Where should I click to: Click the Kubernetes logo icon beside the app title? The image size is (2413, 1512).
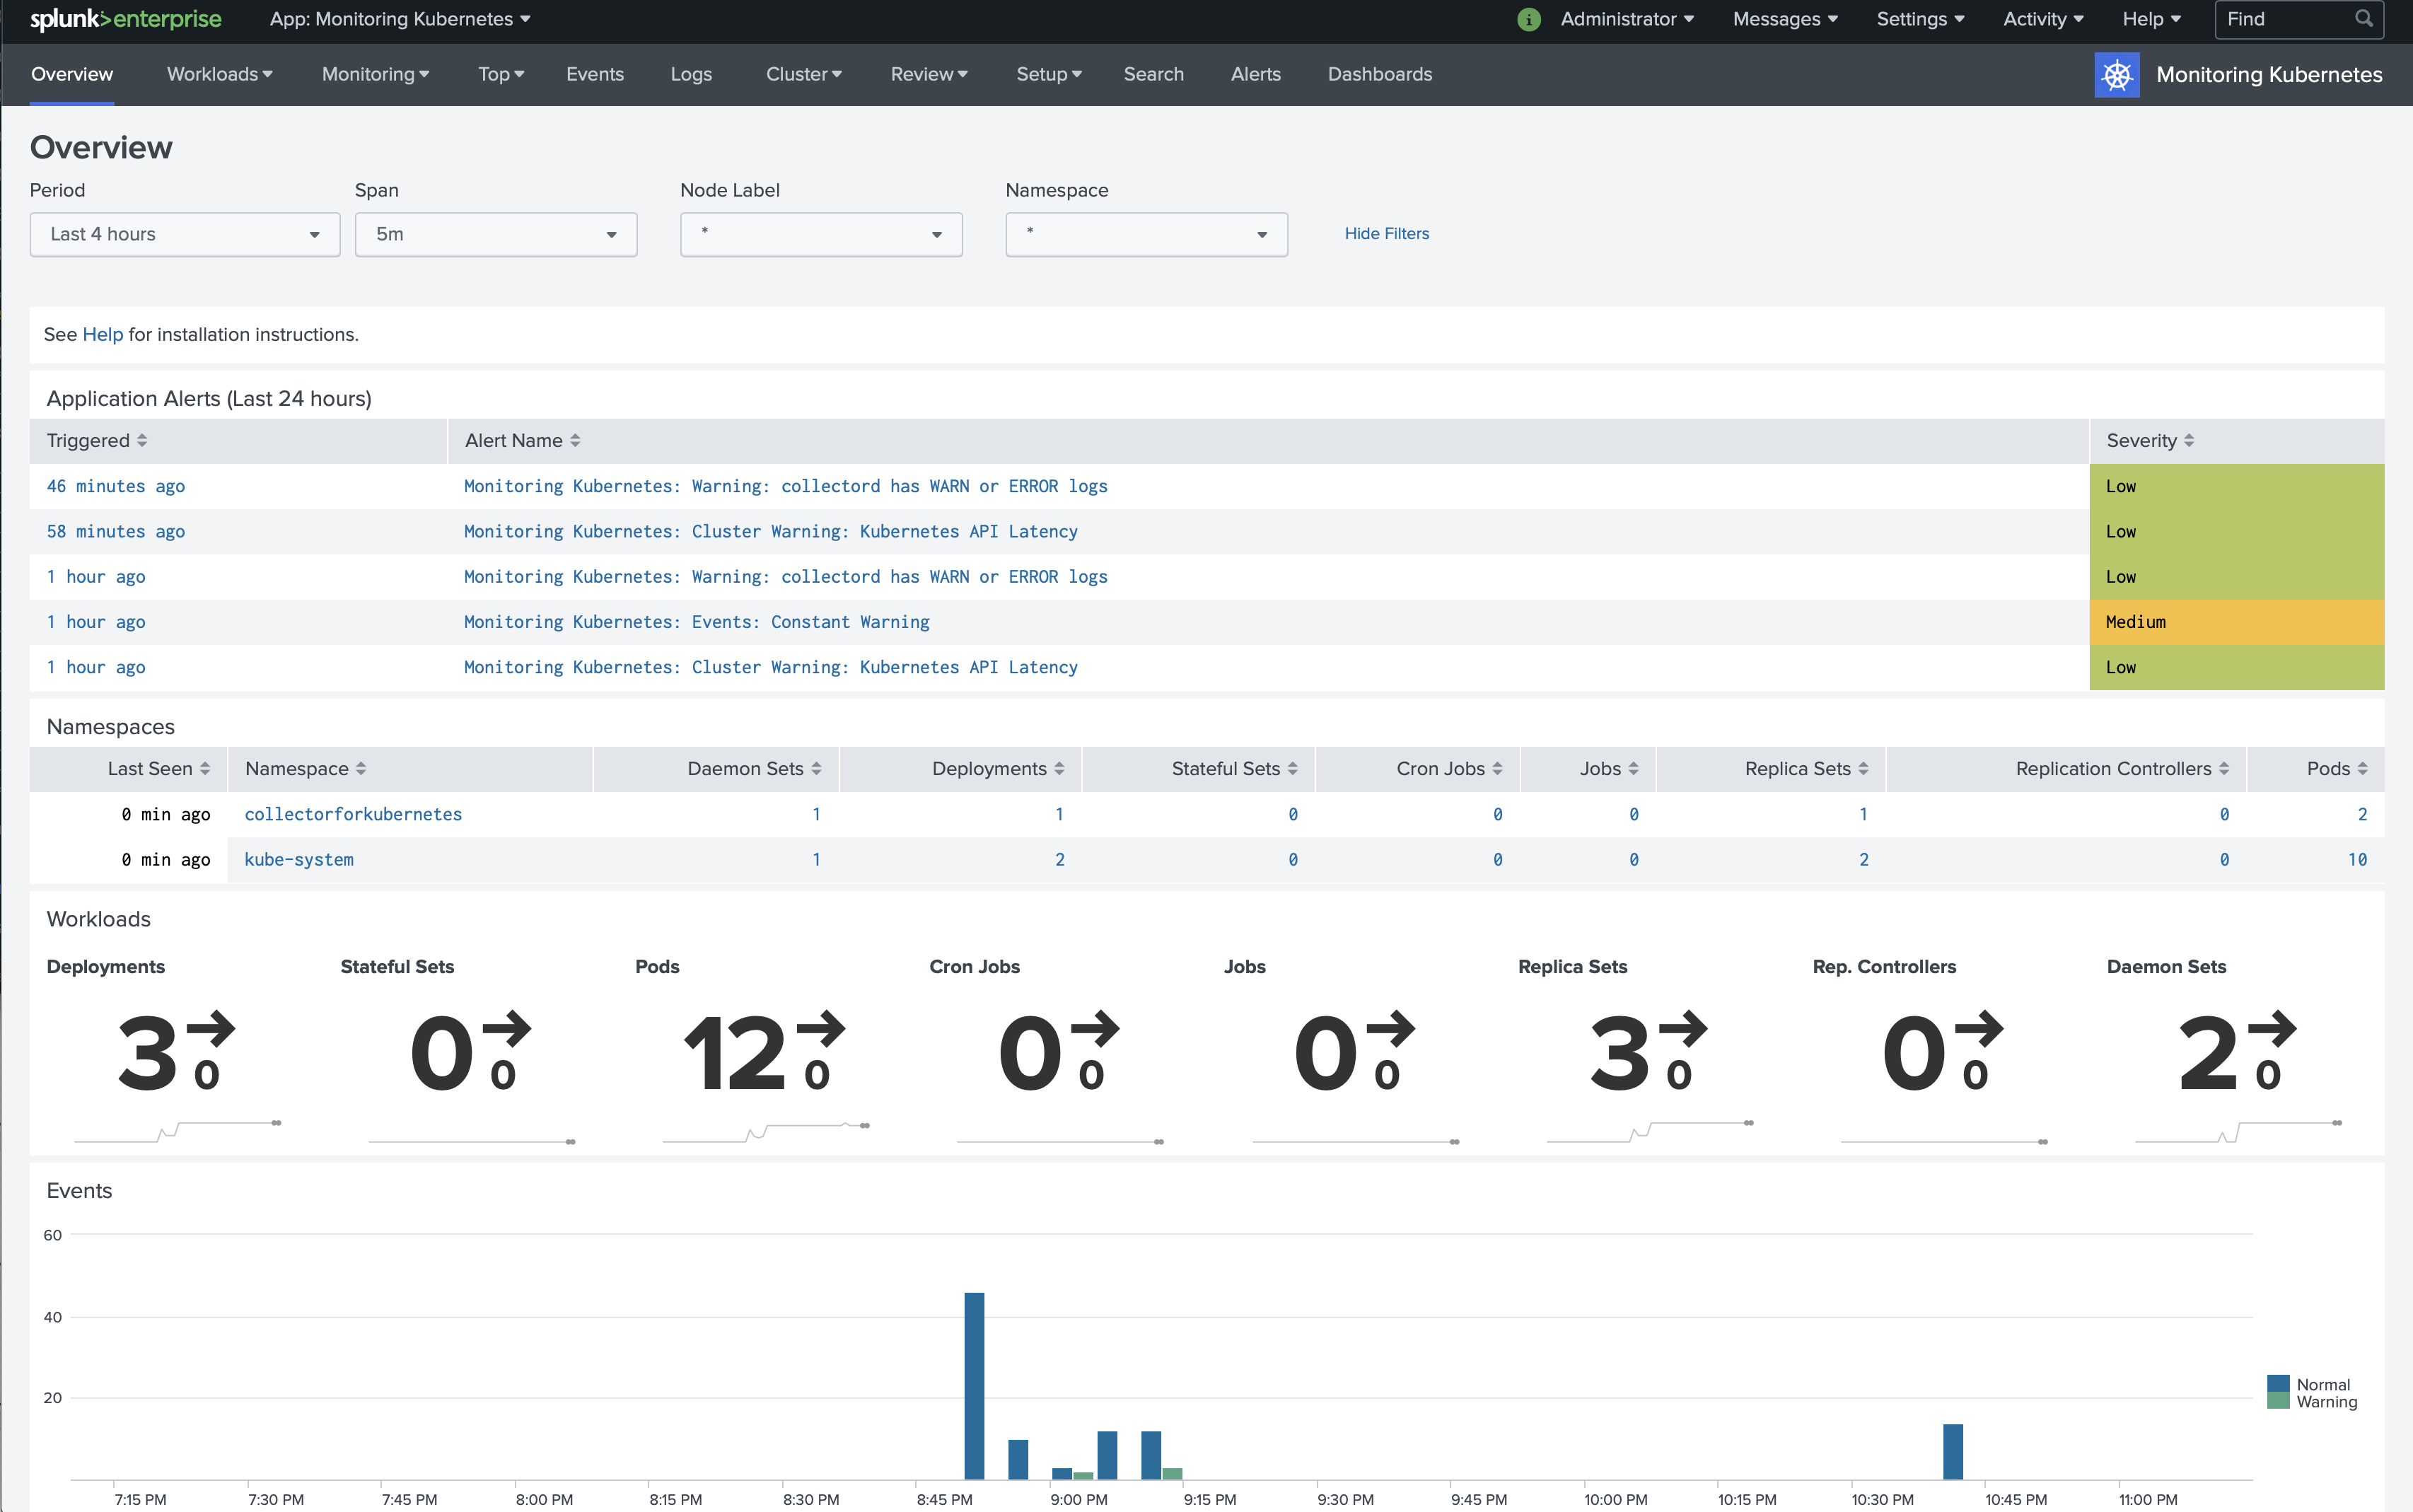pos(2117,74)
